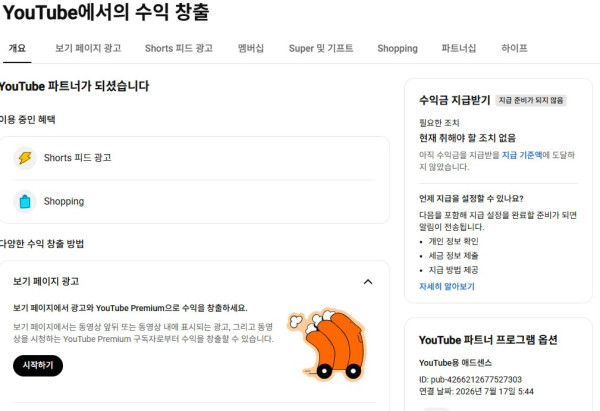Click the YouTube 파트너 프로그램 옵션 heading
This screenshot has width=600, height=411.
point(488,340)
